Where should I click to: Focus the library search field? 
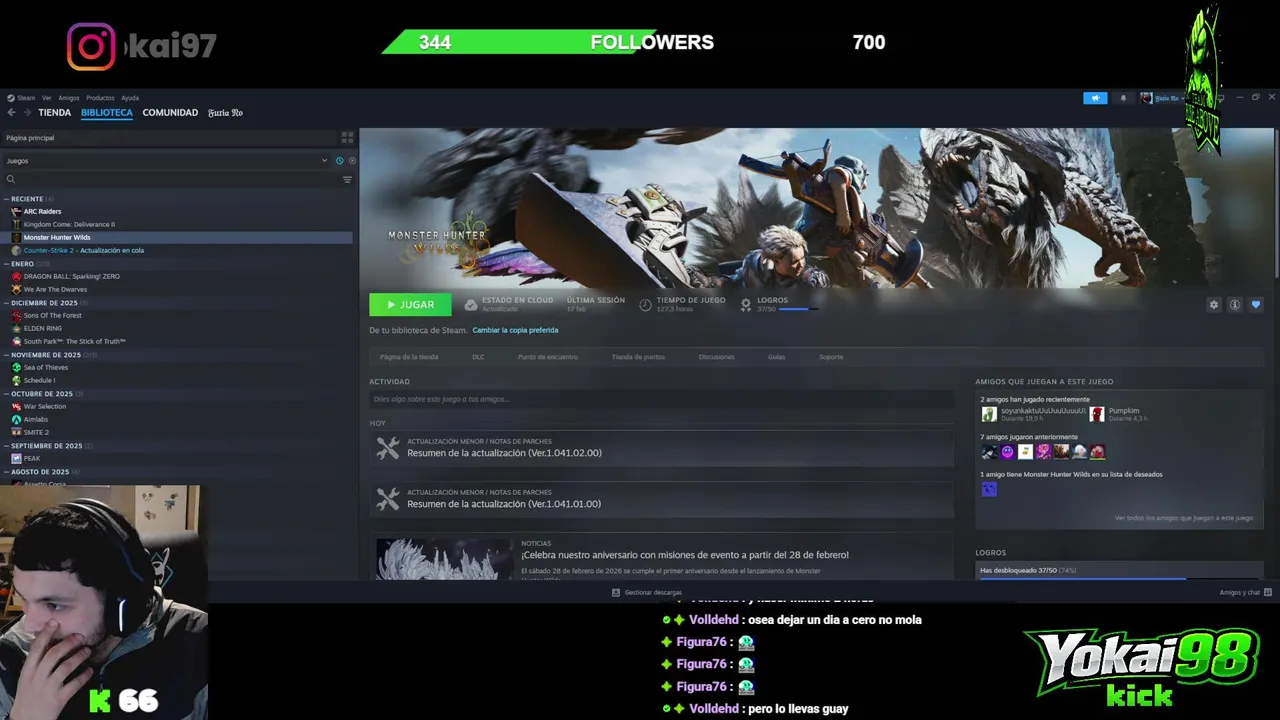pyautogui.click(x=172, y=180)
